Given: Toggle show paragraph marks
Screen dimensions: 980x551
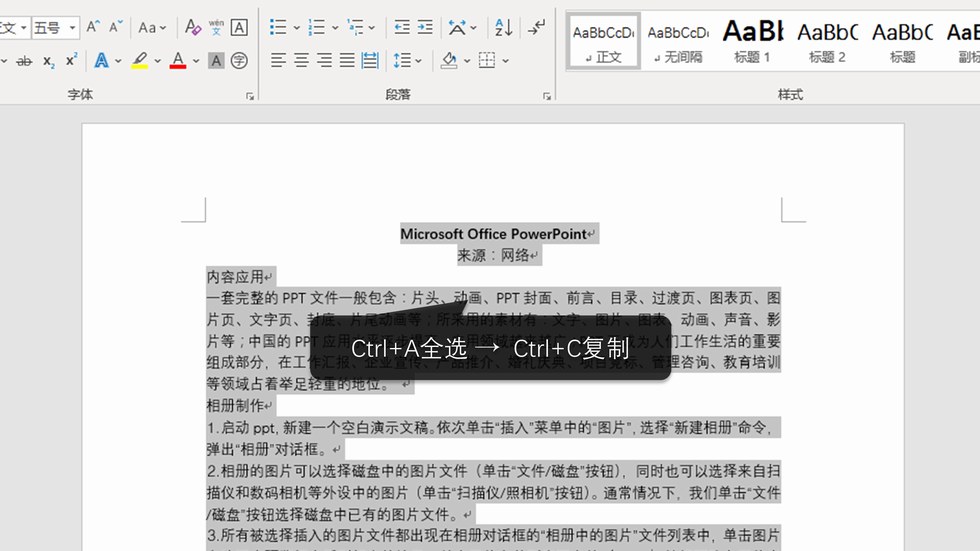Looking at the screenshot, I should click(x=537, y=28).
